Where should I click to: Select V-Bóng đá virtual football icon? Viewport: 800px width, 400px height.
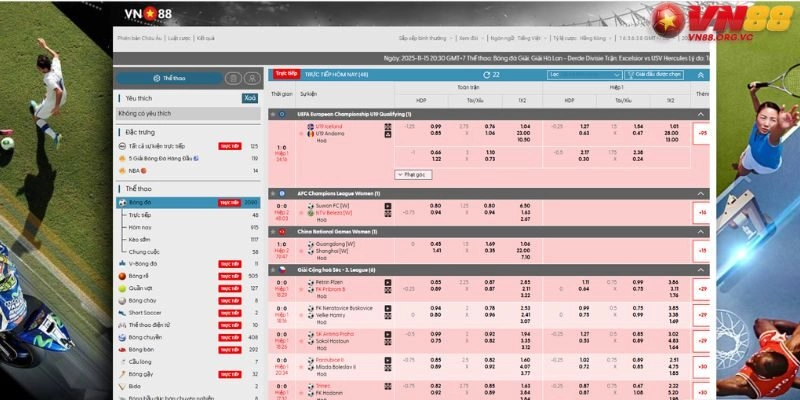[x=122, y=264]
